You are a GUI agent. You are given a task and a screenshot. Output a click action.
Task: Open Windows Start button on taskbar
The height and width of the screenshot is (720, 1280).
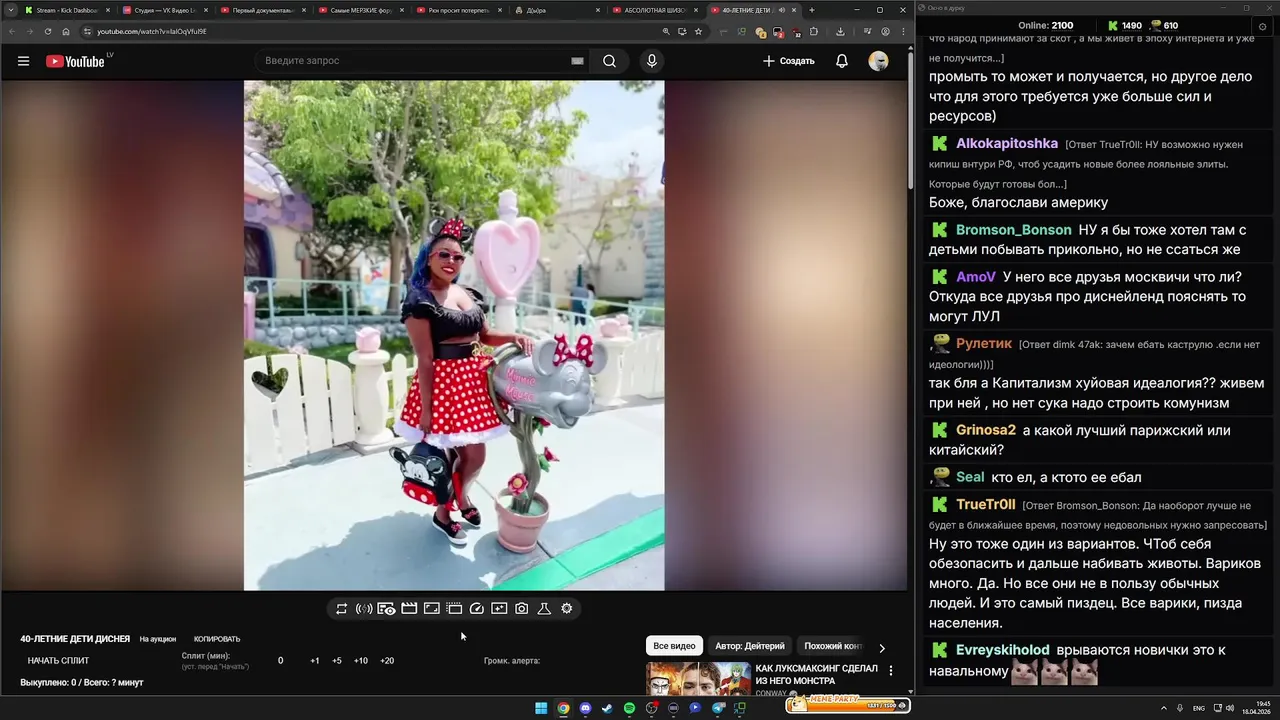541,708
